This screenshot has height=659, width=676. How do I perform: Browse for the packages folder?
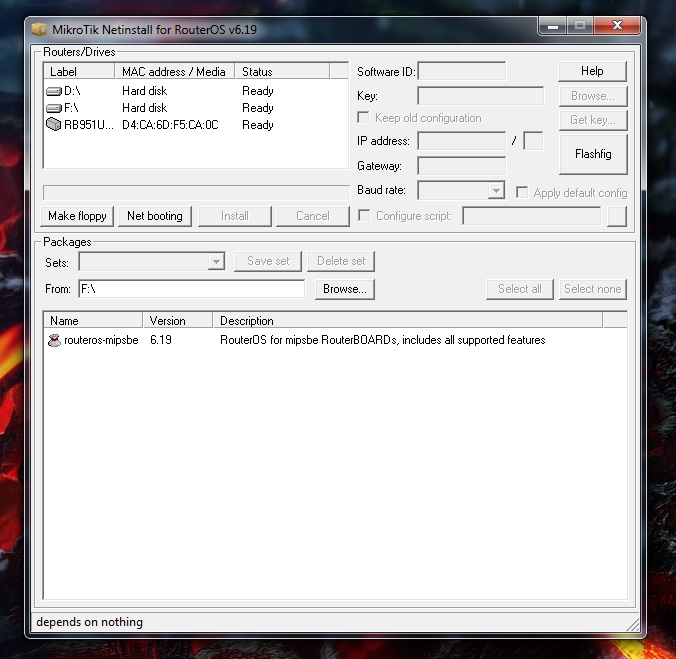[x=345, y=289]
